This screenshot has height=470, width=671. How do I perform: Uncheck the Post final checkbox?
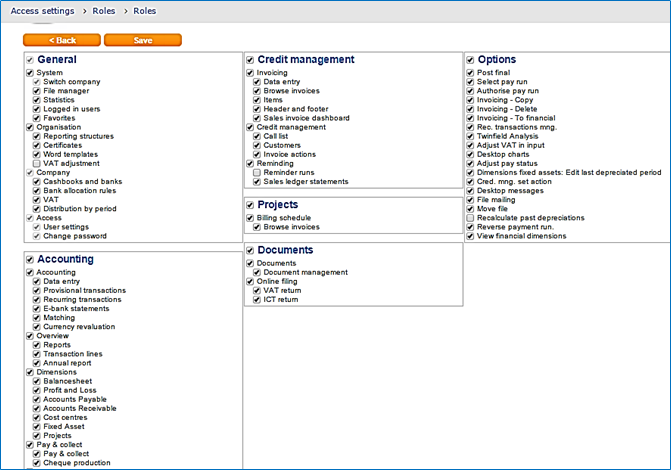470,73
